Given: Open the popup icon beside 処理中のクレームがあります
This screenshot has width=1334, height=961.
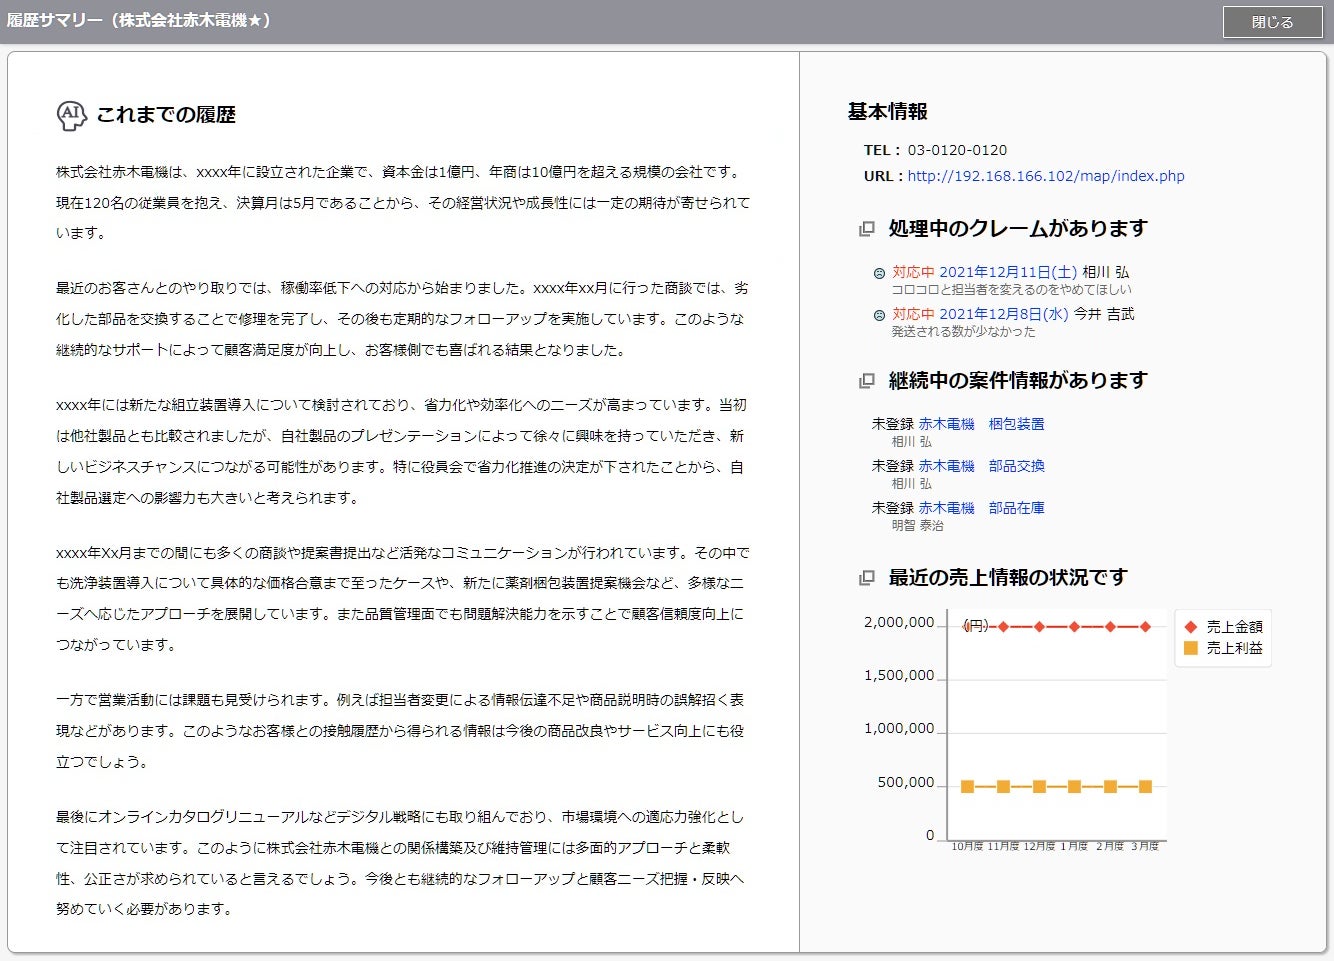Looking at the screenshot, I should (867, 229).
